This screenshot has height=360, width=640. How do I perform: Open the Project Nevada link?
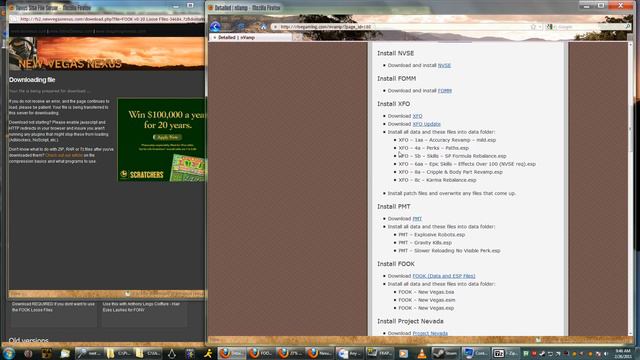(430, 333)
